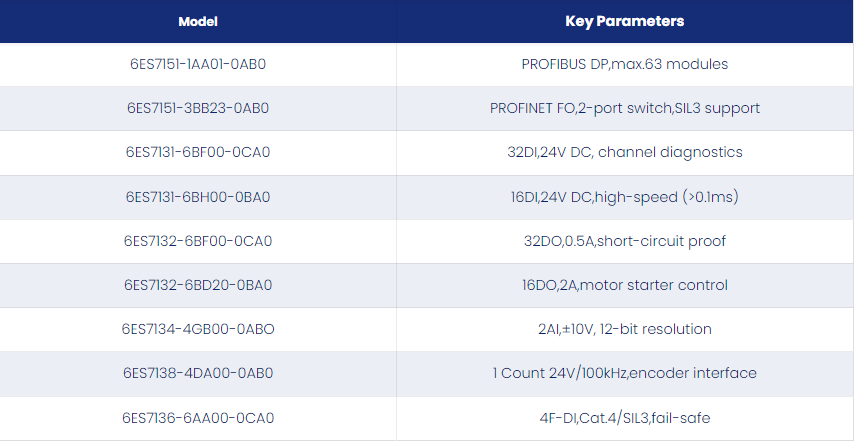Screen dimensions: 855x442
Task: Select 16DI high-speed parameter cell
Action: pos(625,197)
